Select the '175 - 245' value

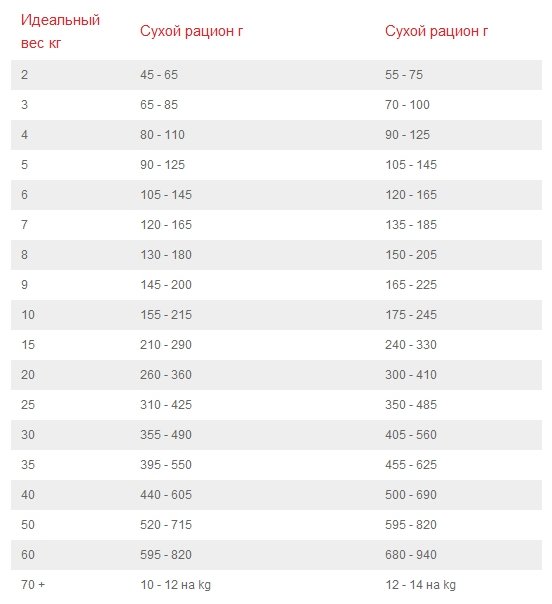411,315
